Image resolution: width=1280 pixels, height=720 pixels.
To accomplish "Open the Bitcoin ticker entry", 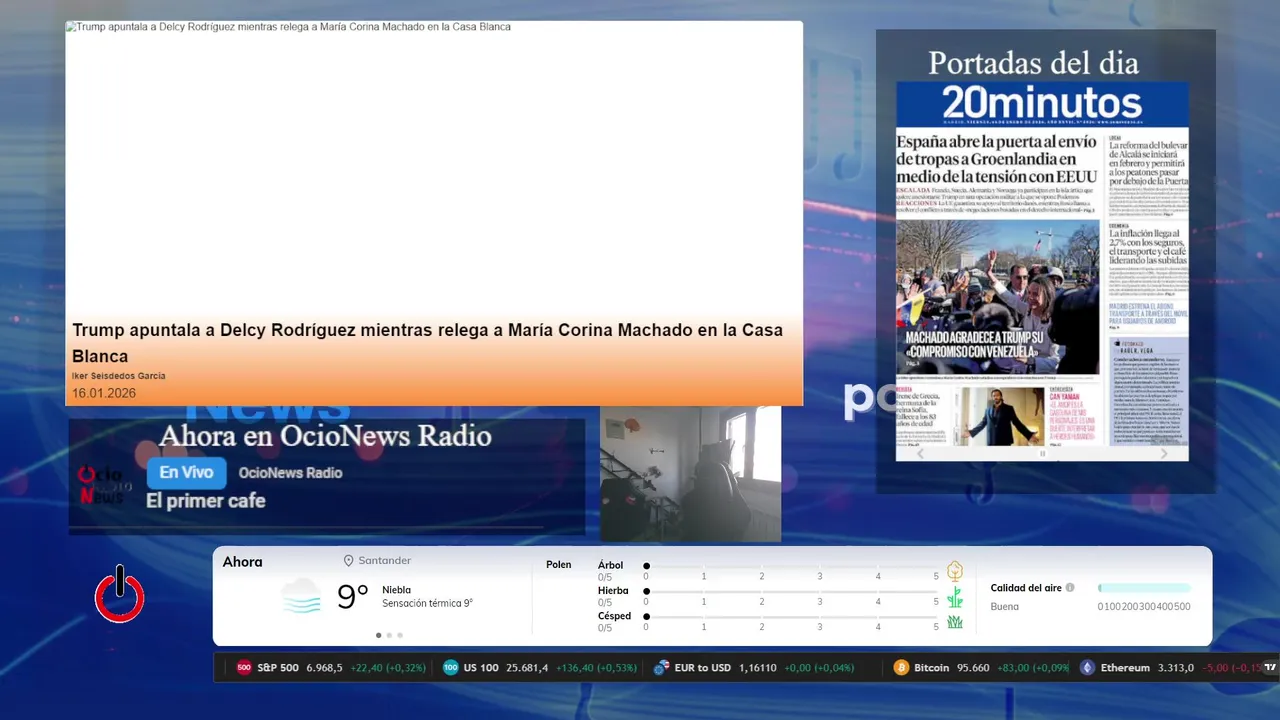I will point(981,668).
